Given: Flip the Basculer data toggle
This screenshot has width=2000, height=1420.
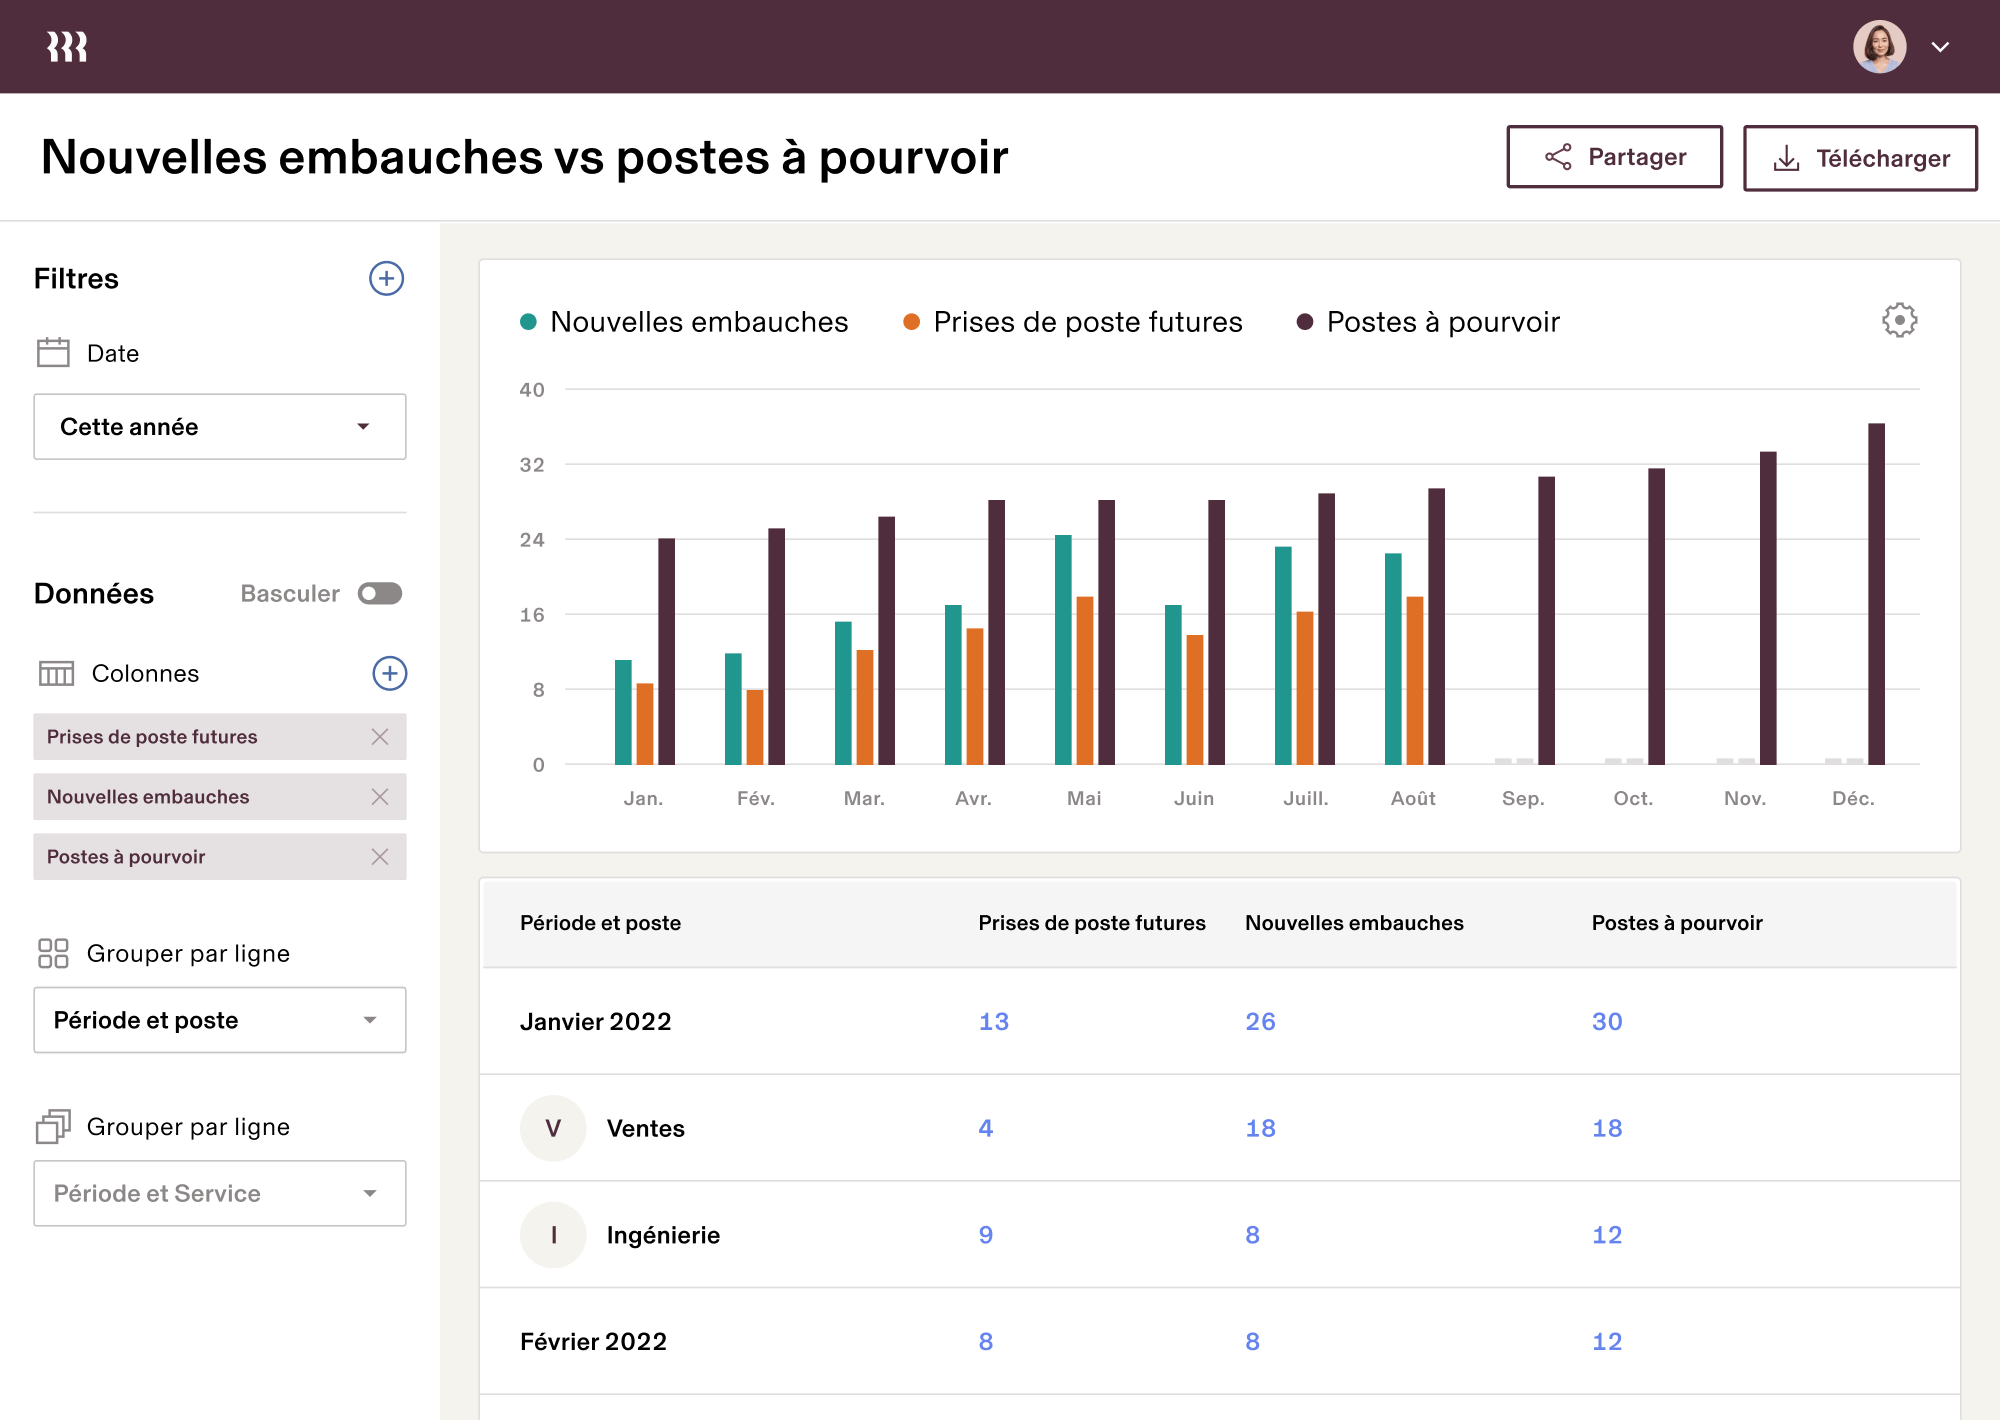Looking at the screenshot, I should [x=379, y=593].
